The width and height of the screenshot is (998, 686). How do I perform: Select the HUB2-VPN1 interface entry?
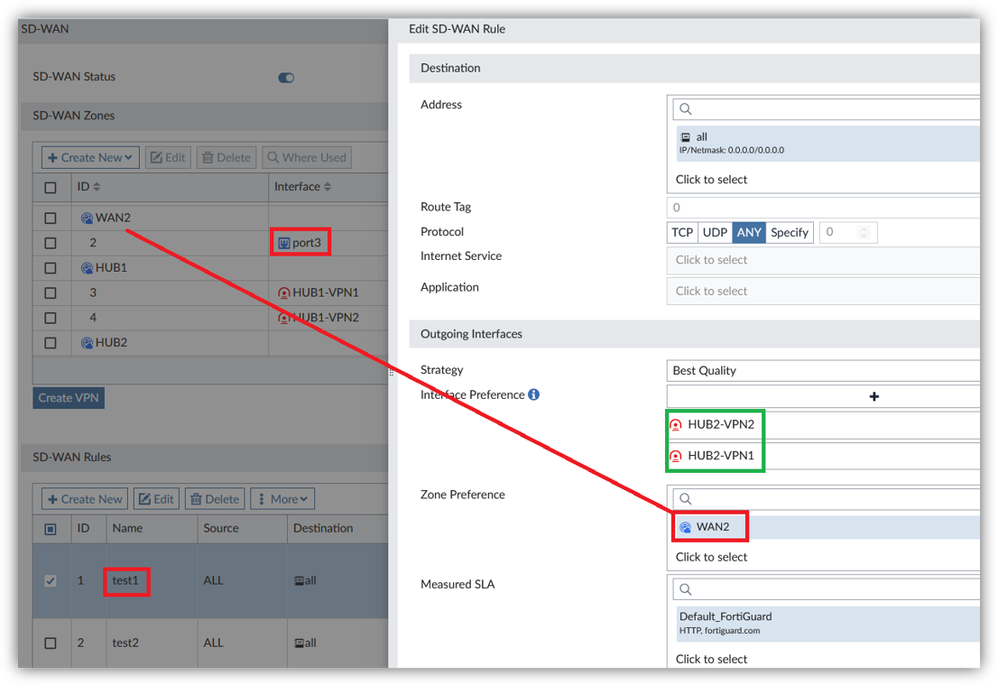click(824, 456)
